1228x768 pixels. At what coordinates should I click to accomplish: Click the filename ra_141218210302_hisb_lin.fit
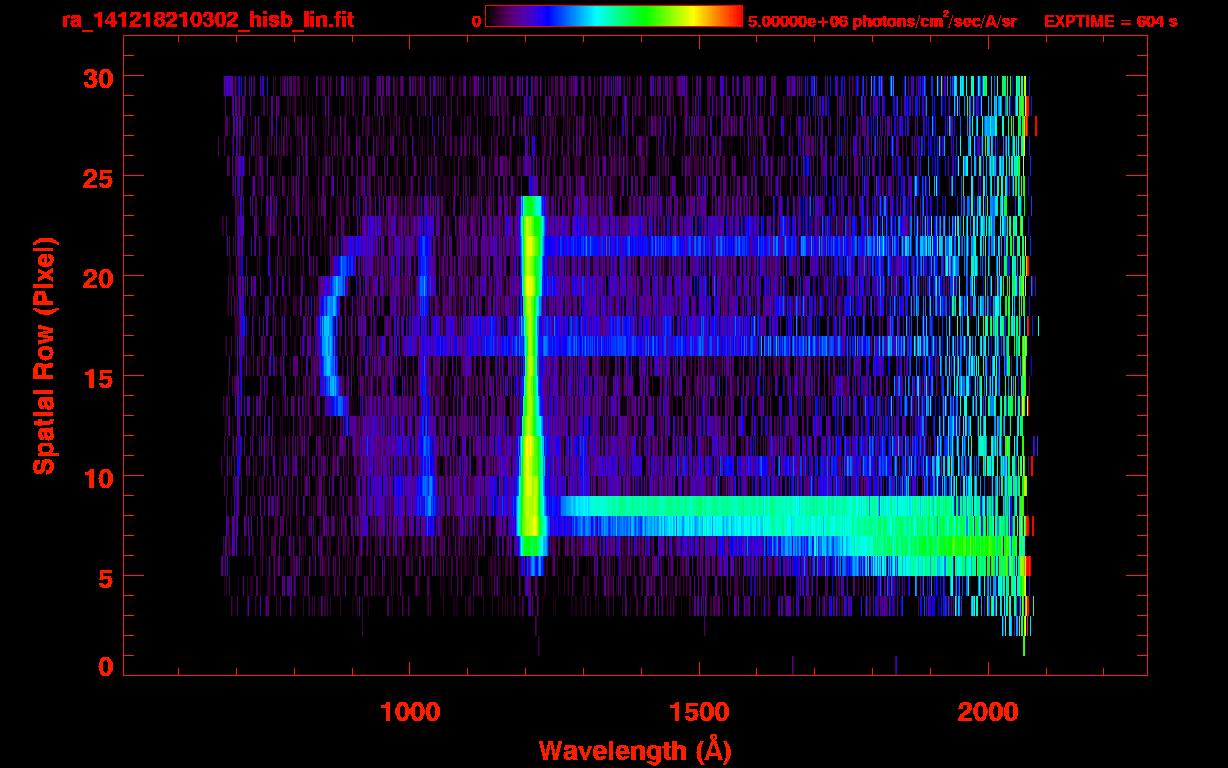click(x=207, y=19)
